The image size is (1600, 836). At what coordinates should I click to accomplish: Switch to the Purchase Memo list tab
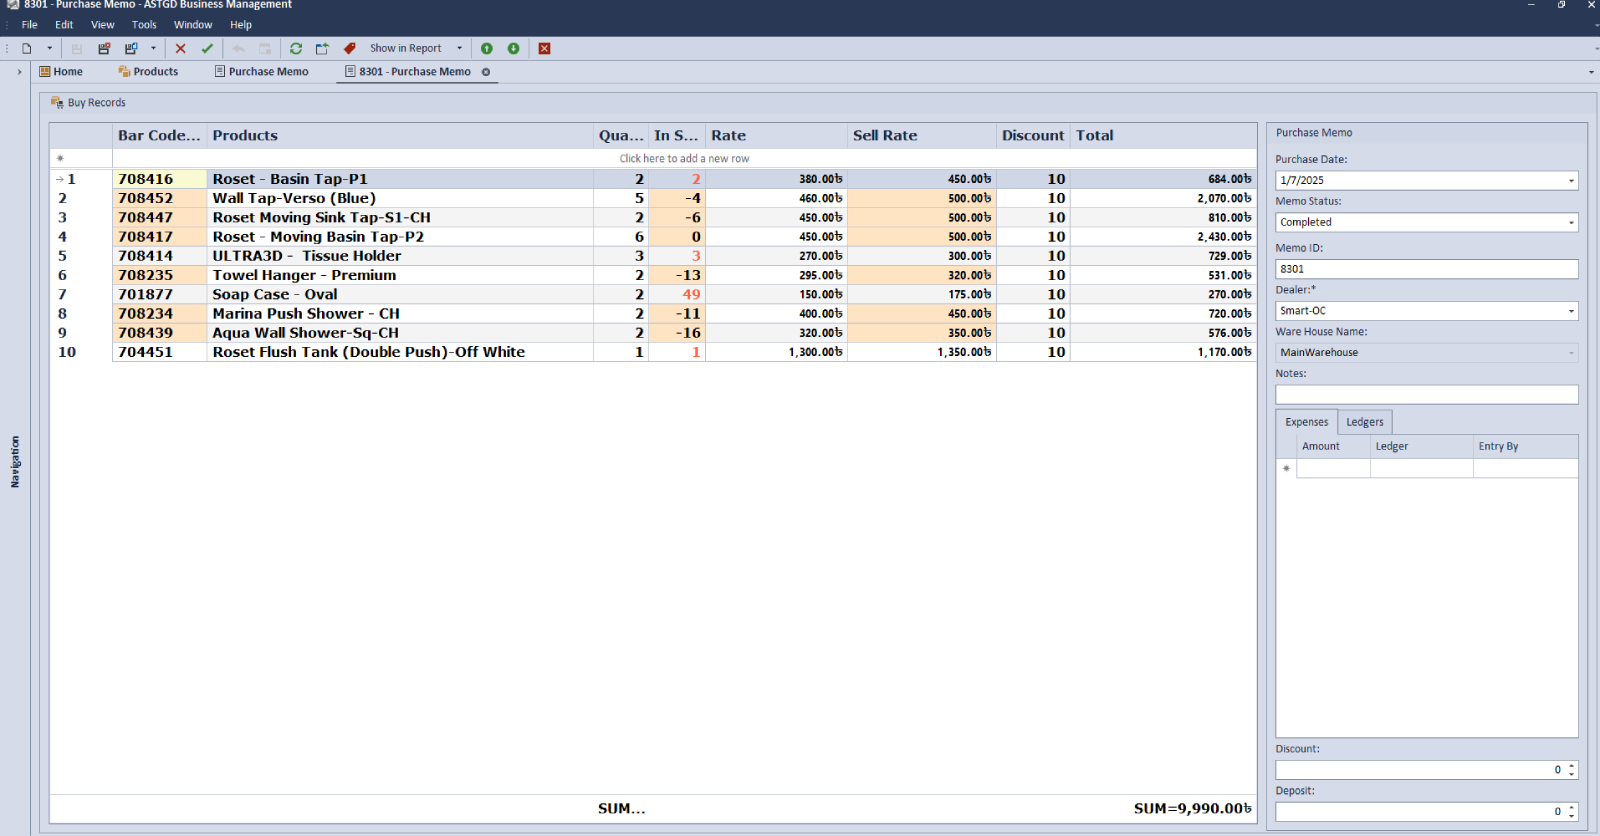pyautogui.click(x=261, y=72)
